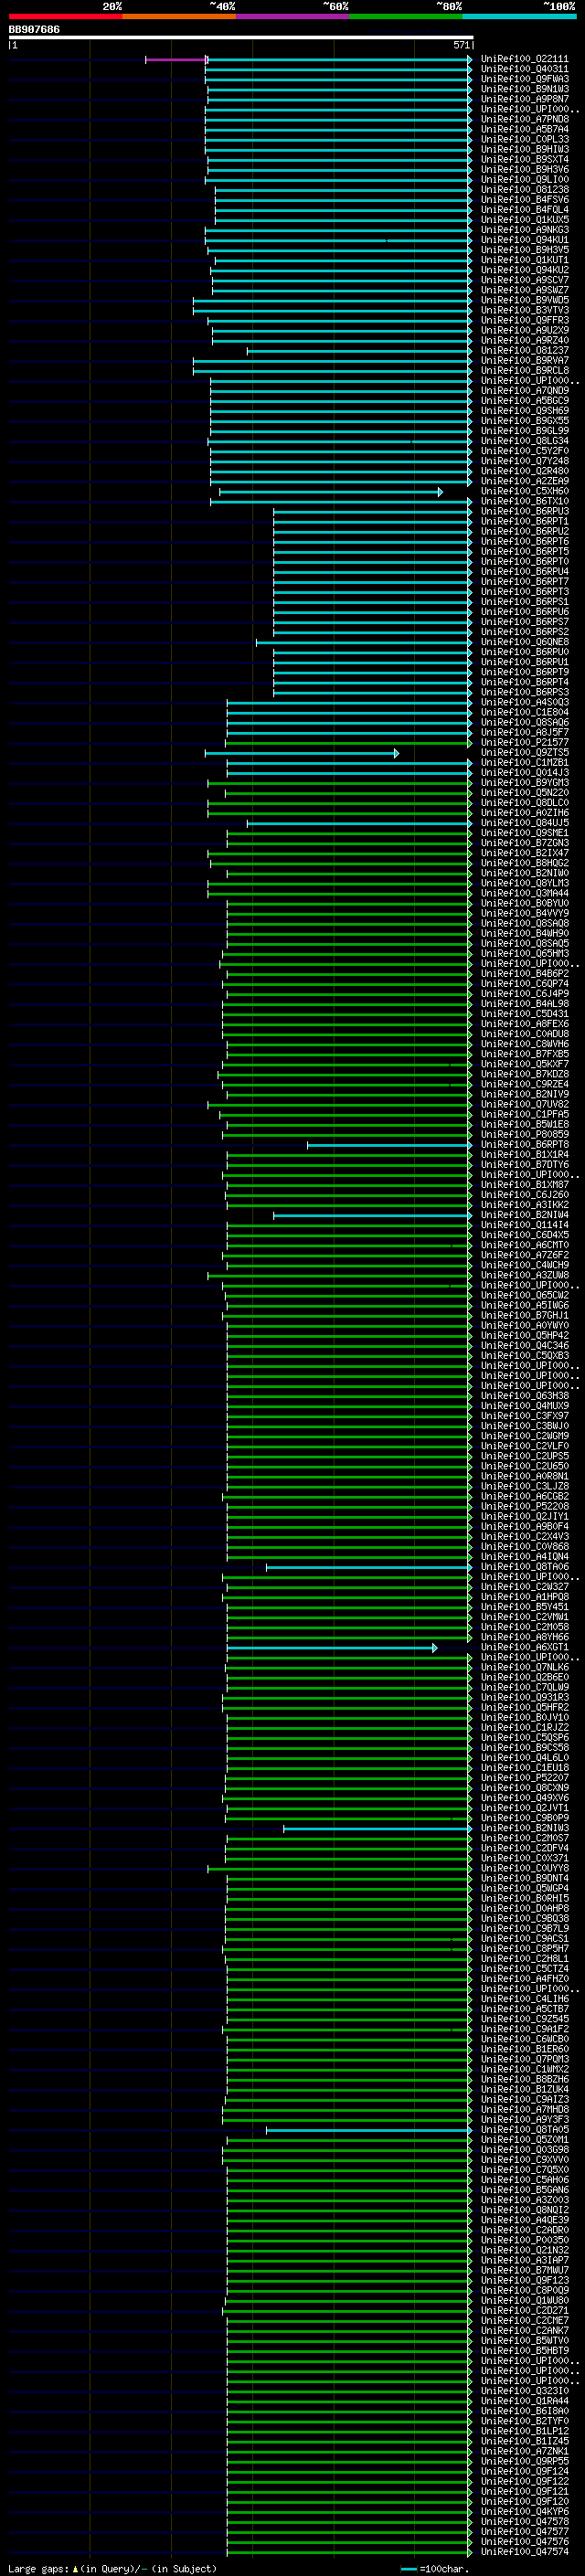Select the UniRef100_Q6QNE8 label
585x2576 pixels.
pyautogui.click(x=524, y=642)
